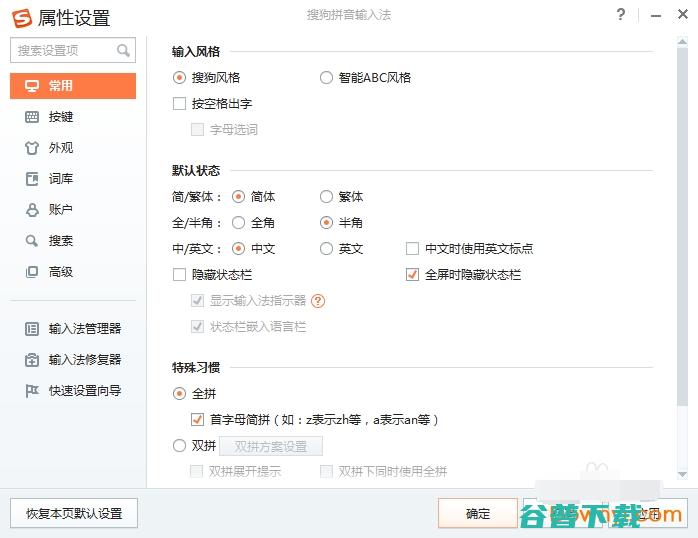Click the flag icon beside 快速设置向导
Screen dimensions: 698x538
tap(32, 391)
